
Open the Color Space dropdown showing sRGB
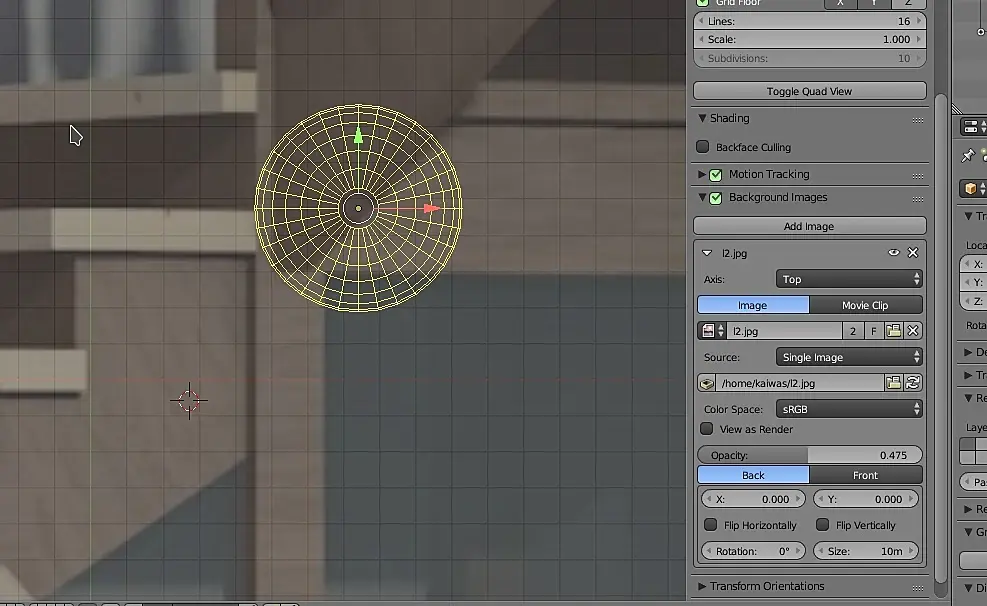849,409
